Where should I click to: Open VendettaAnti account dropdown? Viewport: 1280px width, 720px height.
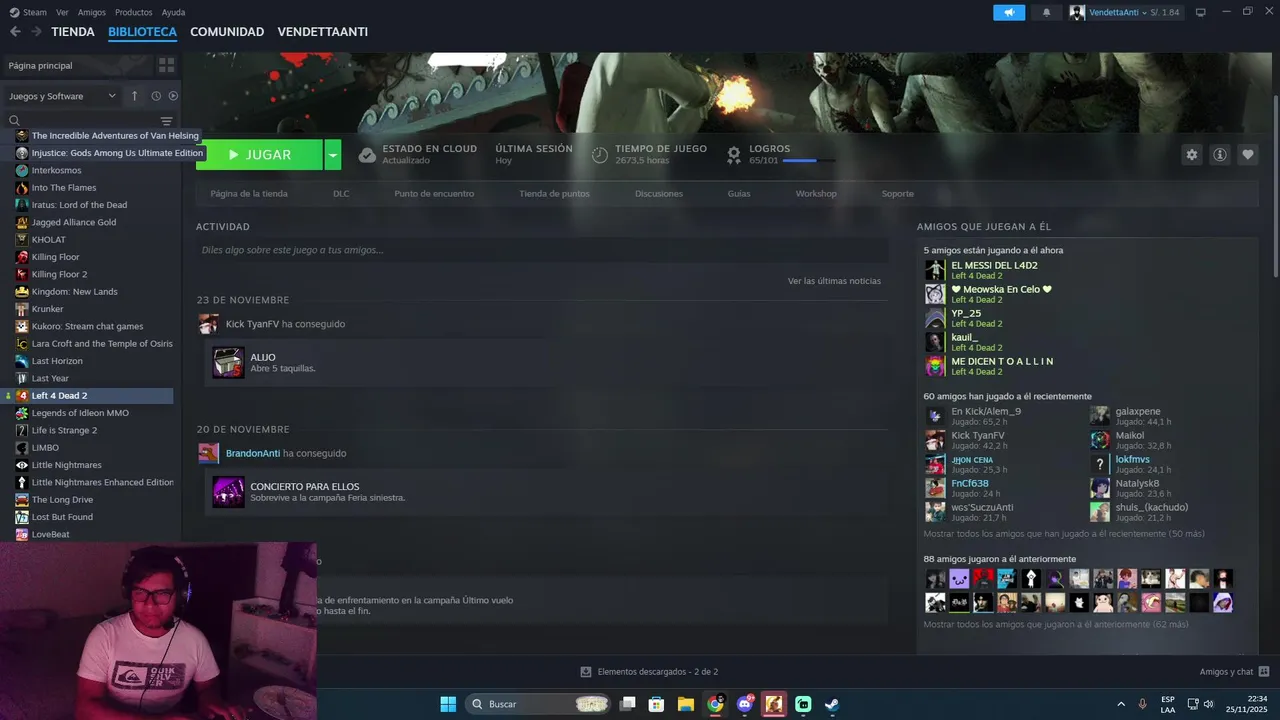[1124, 12]
